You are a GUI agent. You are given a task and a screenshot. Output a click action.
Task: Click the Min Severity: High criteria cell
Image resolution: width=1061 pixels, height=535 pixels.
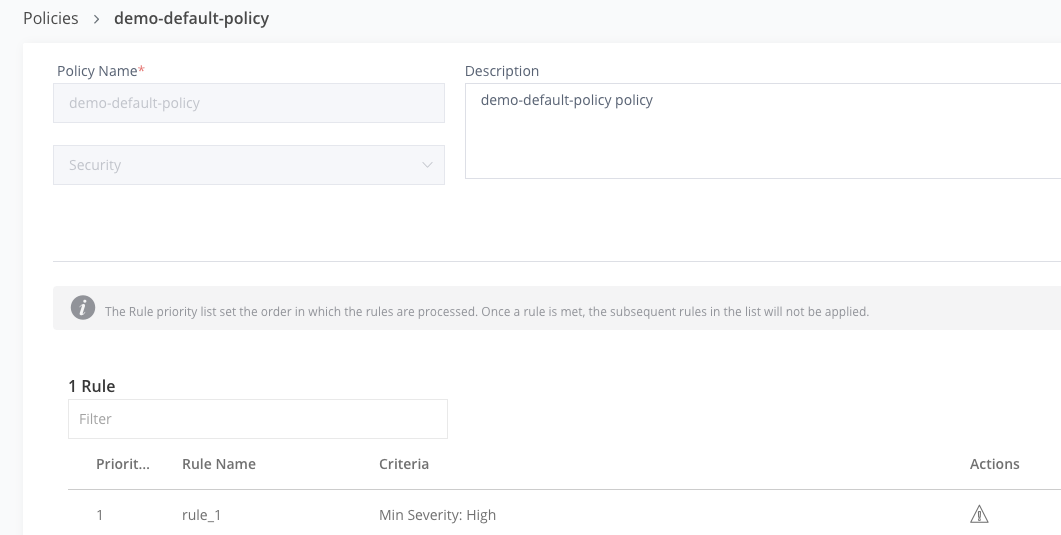[x=437, y=515]
